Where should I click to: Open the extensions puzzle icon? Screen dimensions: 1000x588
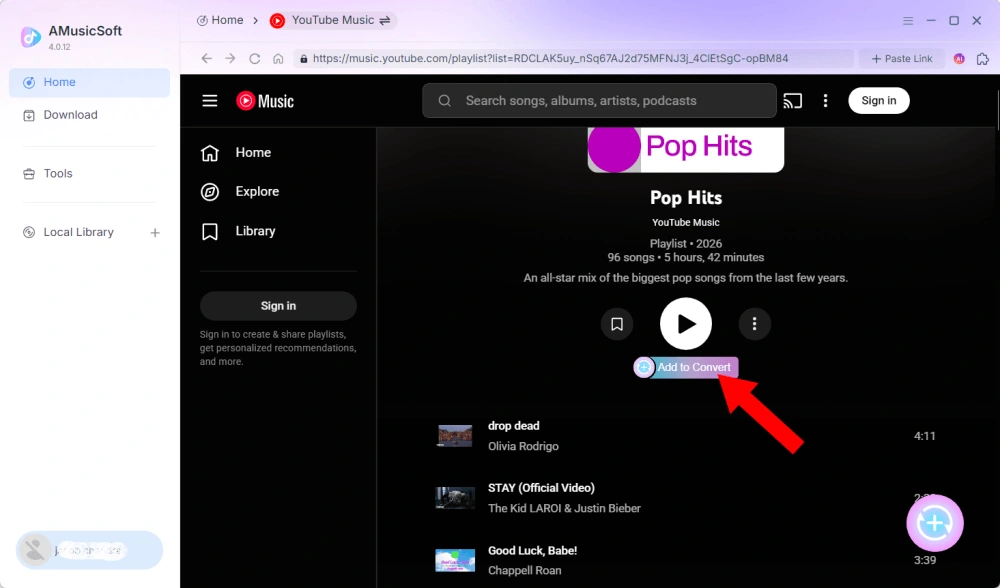[x=983, y=59]
